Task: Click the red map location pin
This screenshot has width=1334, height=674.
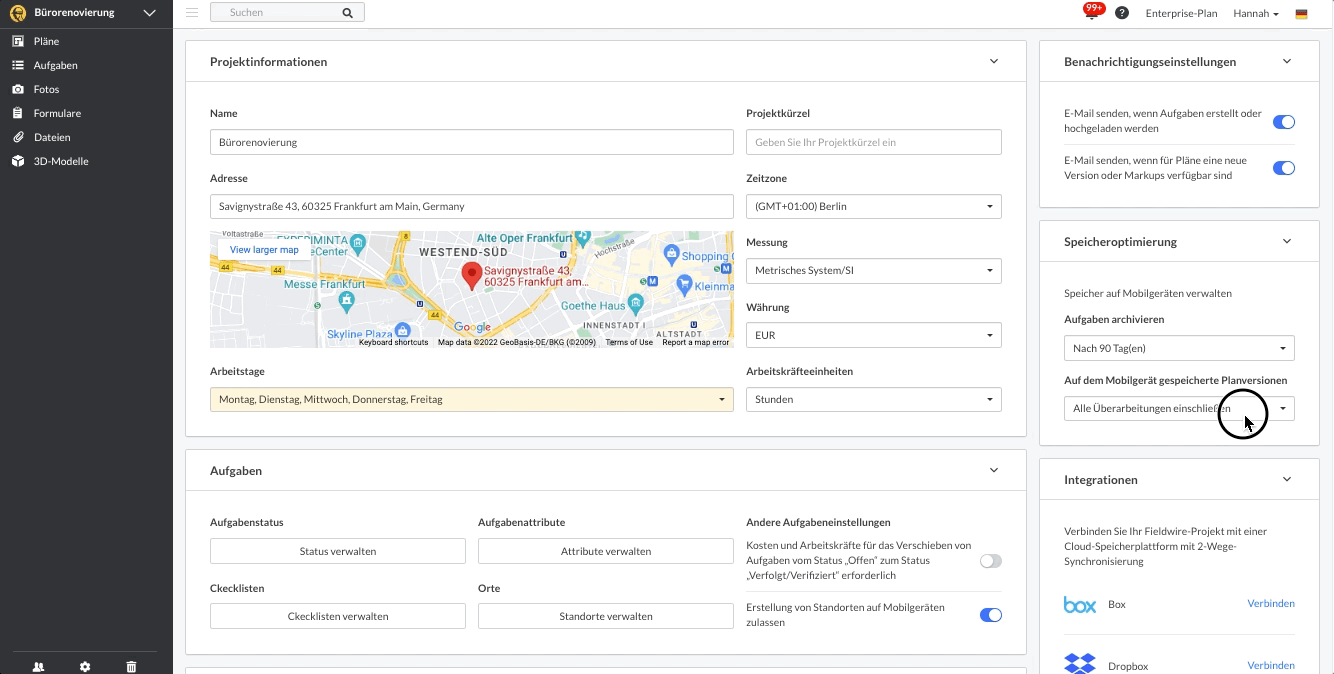Action: (x=471, y=276)
